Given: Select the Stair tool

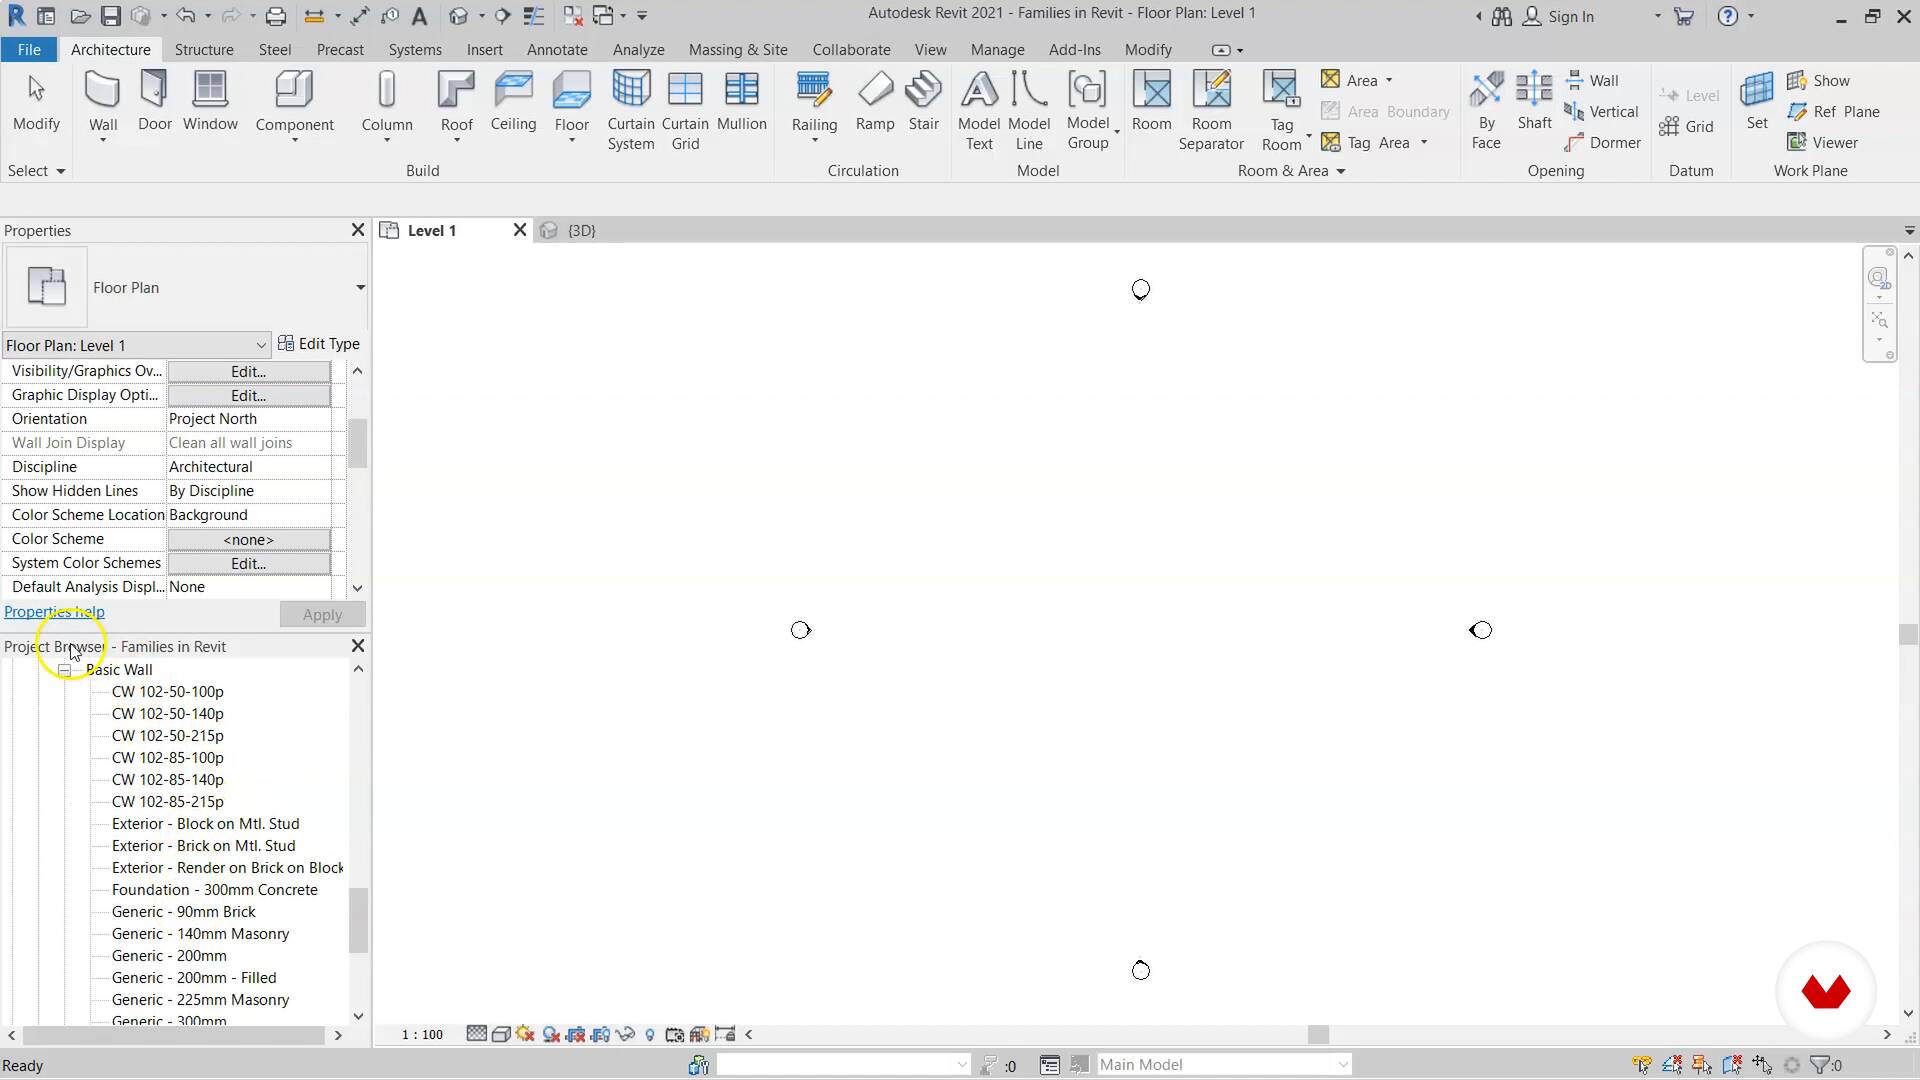Looking at the screenshot, I should click(923, 102).
